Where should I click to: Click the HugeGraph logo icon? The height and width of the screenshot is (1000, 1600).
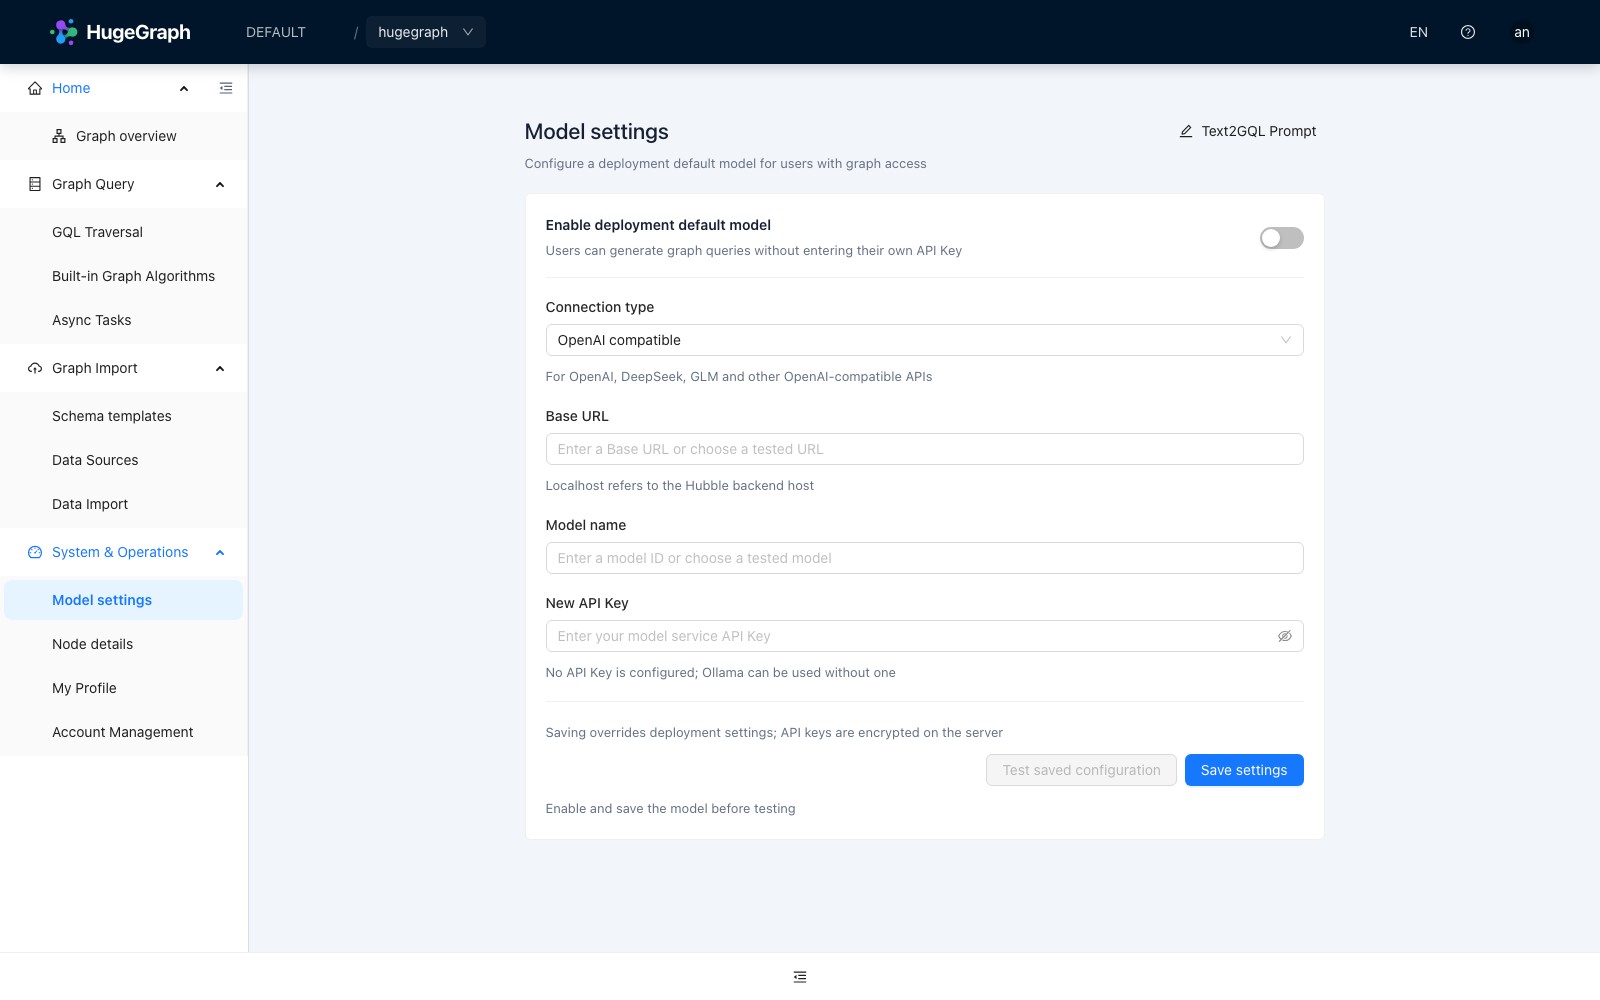[64, 32]
